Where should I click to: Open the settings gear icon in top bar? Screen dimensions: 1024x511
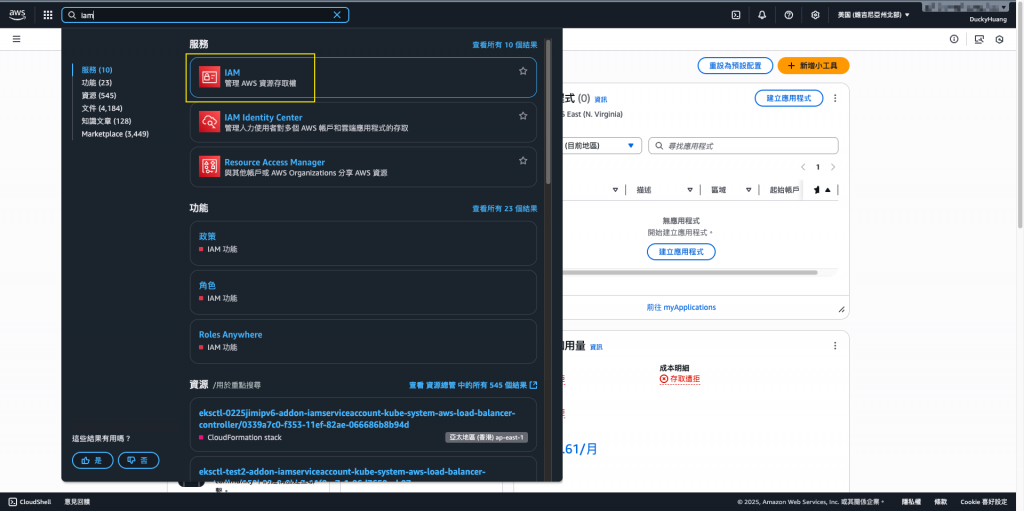815,15
